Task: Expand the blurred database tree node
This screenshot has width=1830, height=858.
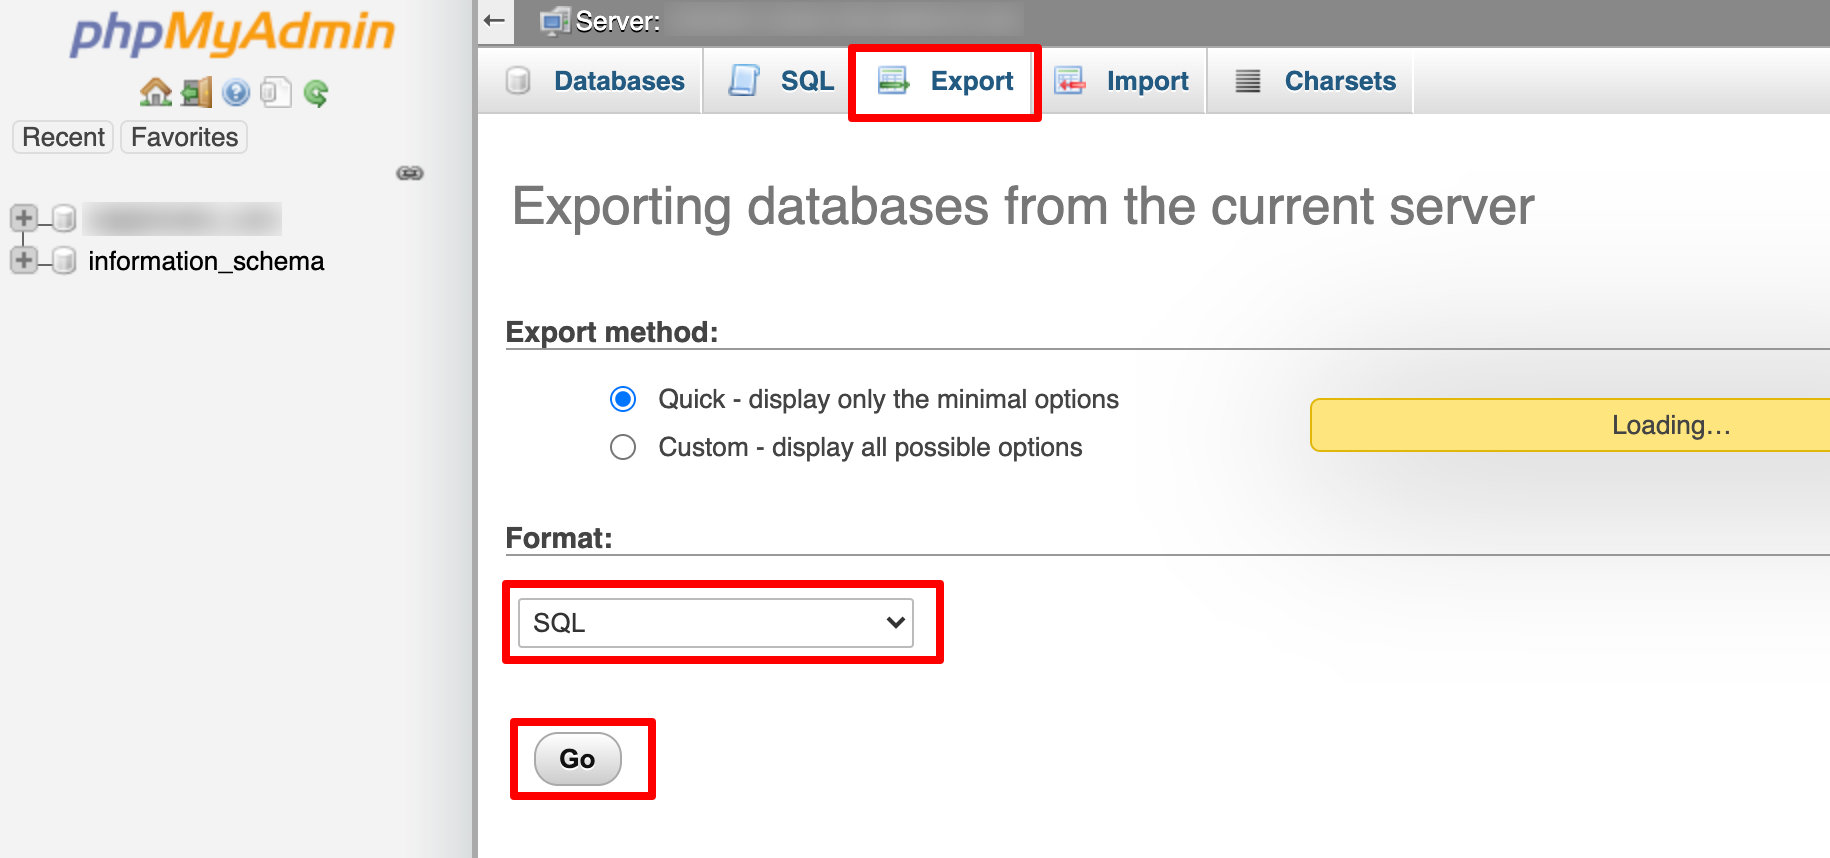Action: coord(24,218)
